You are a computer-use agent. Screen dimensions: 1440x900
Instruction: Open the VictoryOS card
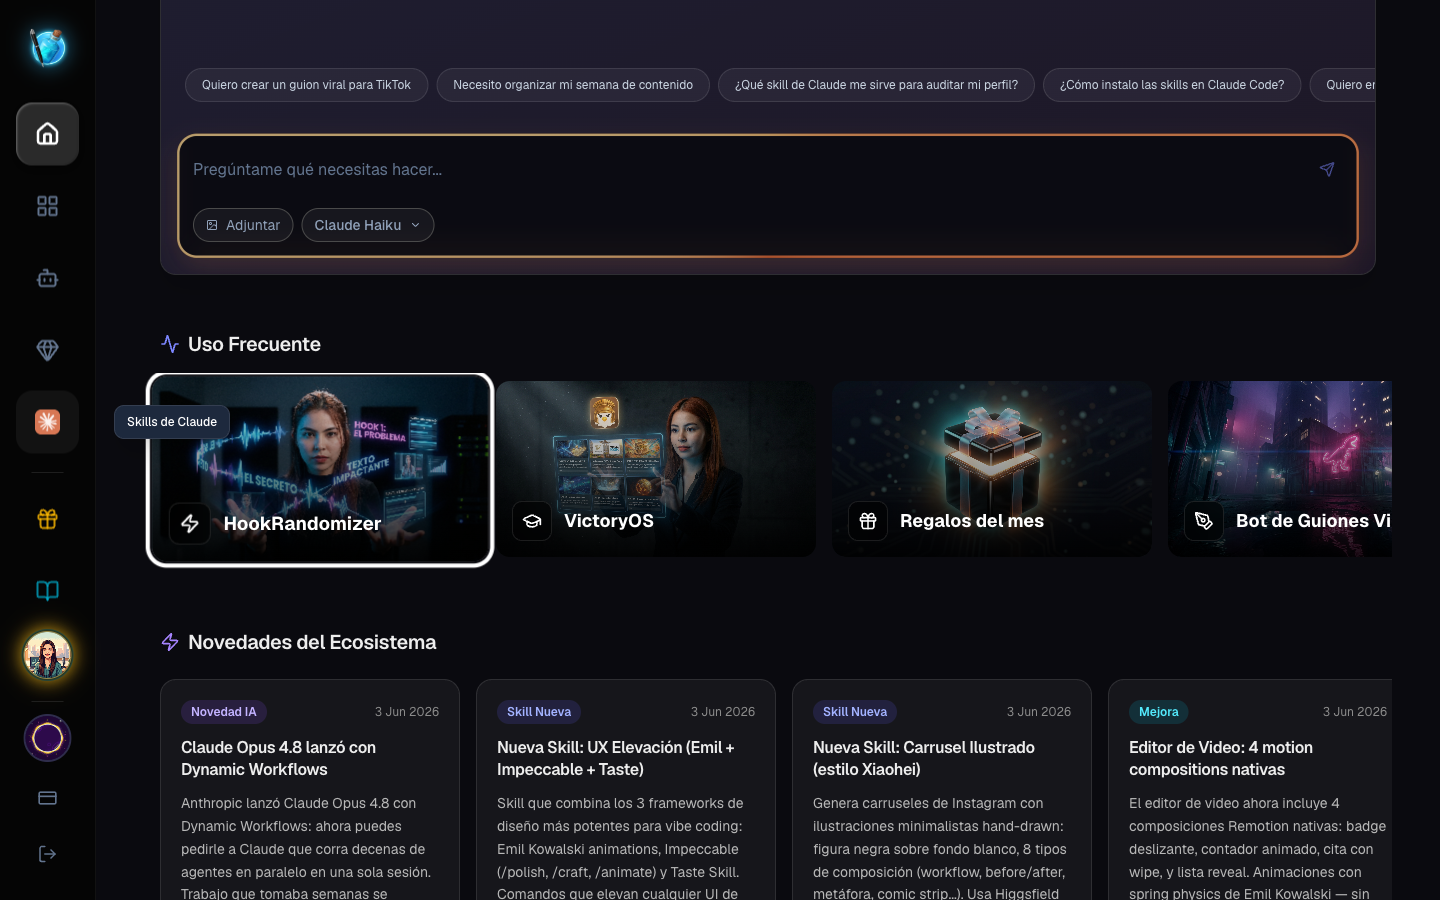(x=656, y=469)
